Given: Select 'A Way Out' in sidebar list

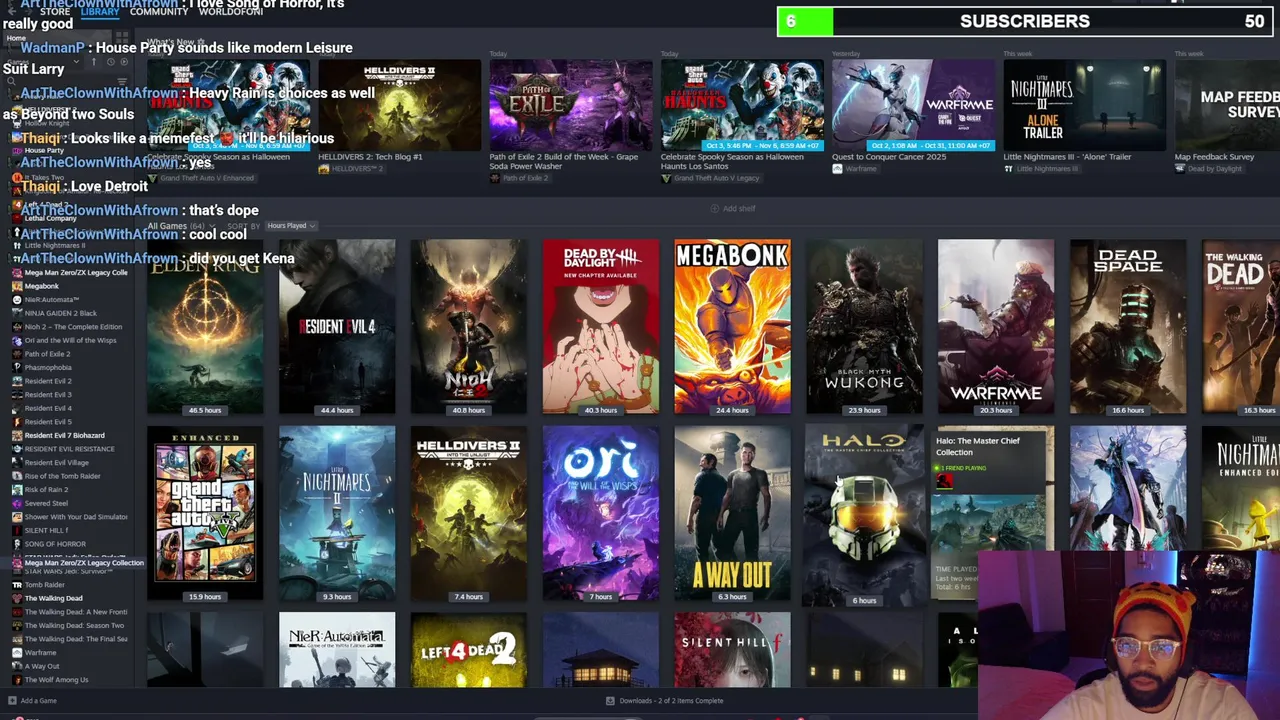Looking at the screenshot, I should (42, 667).
